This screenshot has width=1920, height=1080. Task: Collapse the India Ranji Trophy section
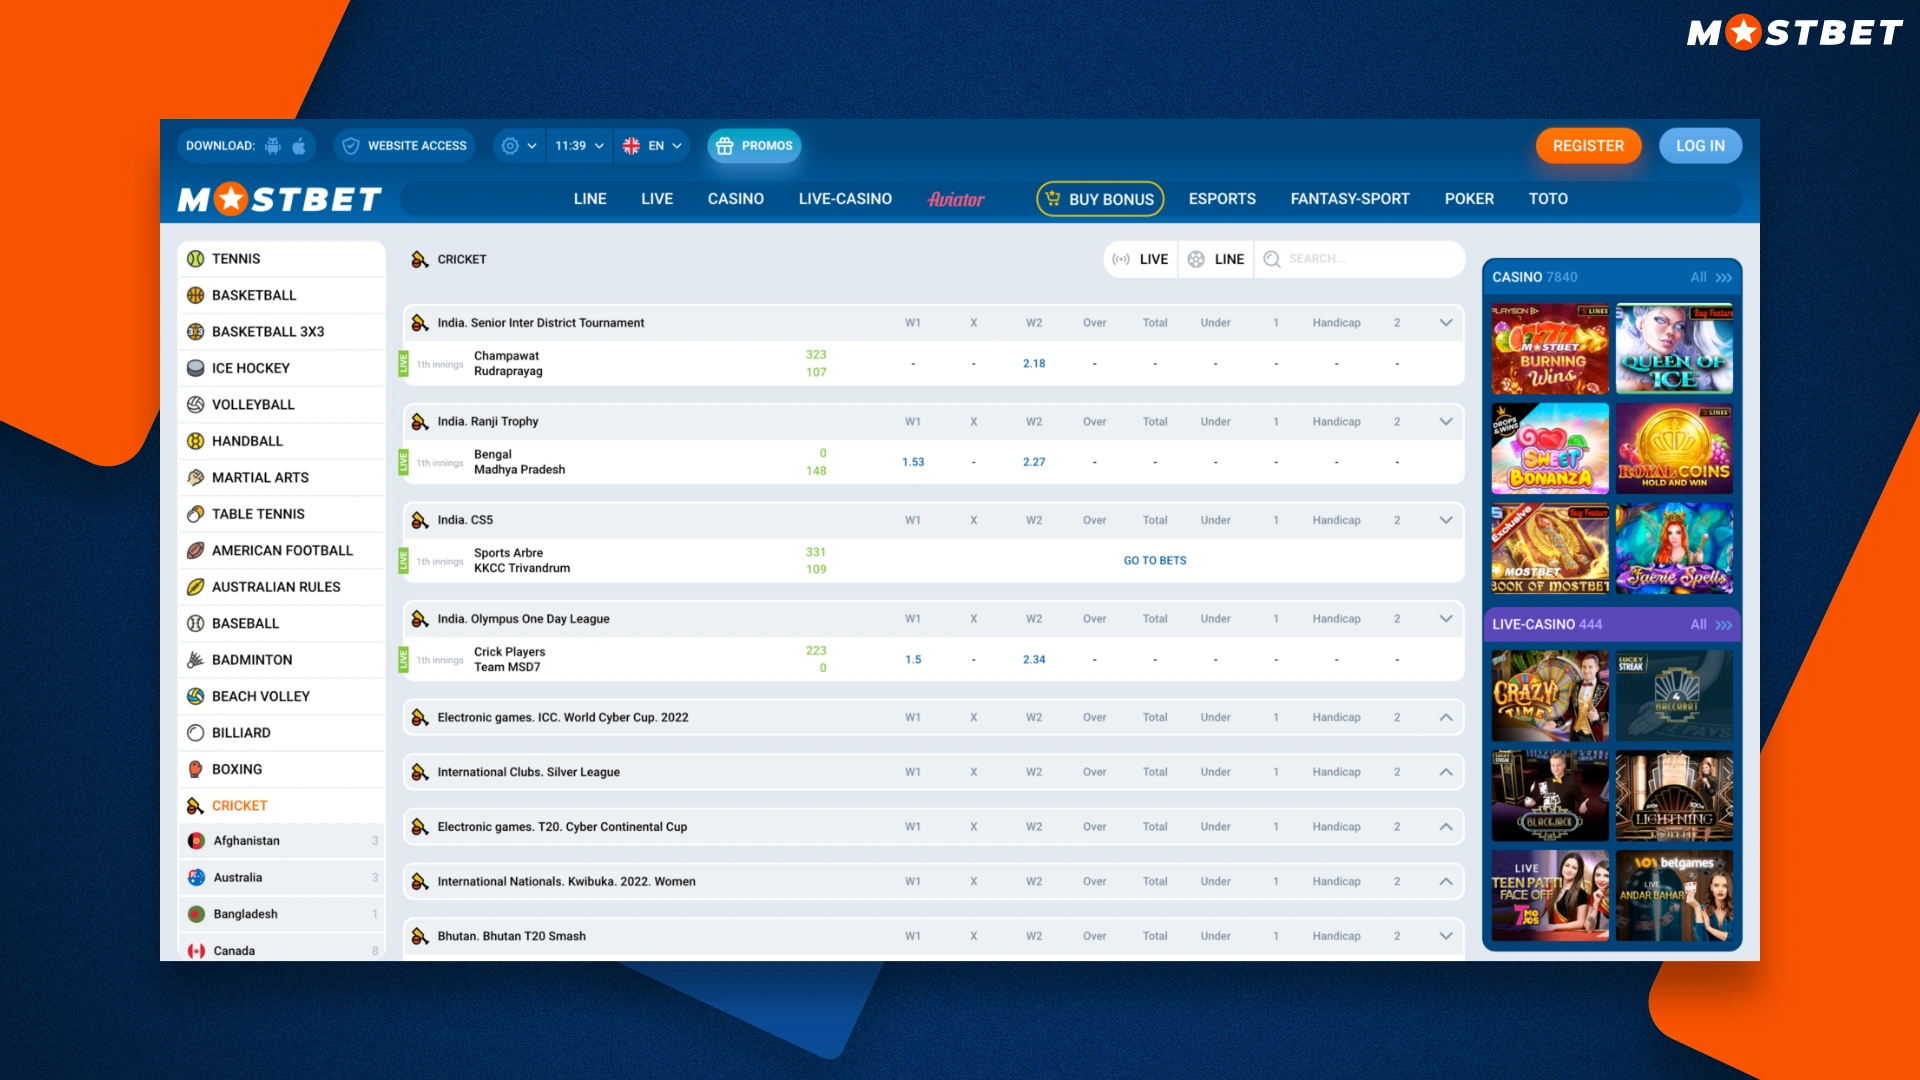(x=1446, y=422)
